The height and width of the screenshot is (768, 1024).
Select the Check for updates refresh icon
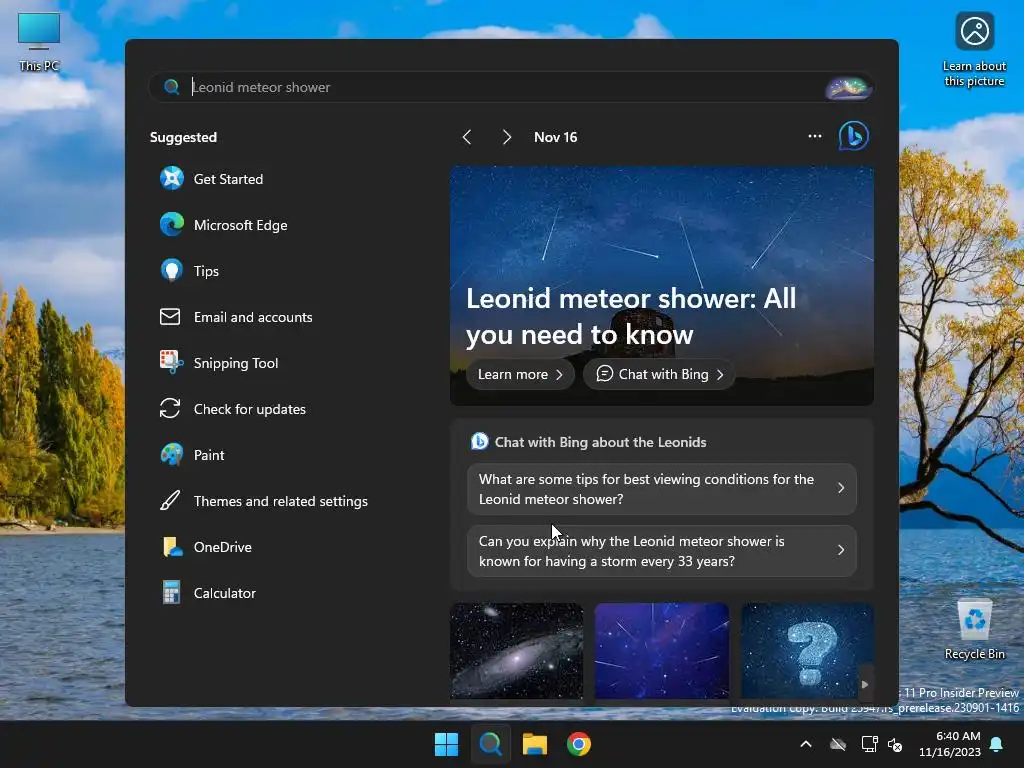click(170, 409)
